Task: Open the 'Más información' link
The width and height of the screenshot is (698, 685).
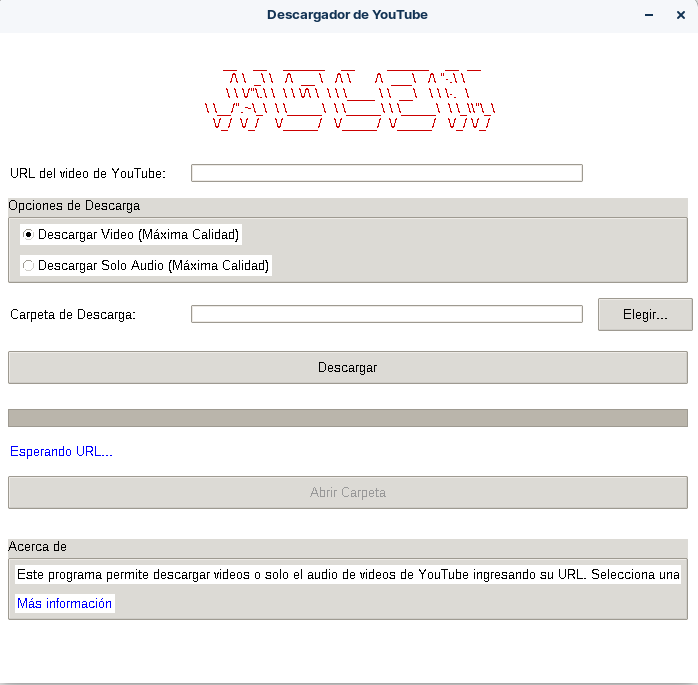Action: coord(65,604)
